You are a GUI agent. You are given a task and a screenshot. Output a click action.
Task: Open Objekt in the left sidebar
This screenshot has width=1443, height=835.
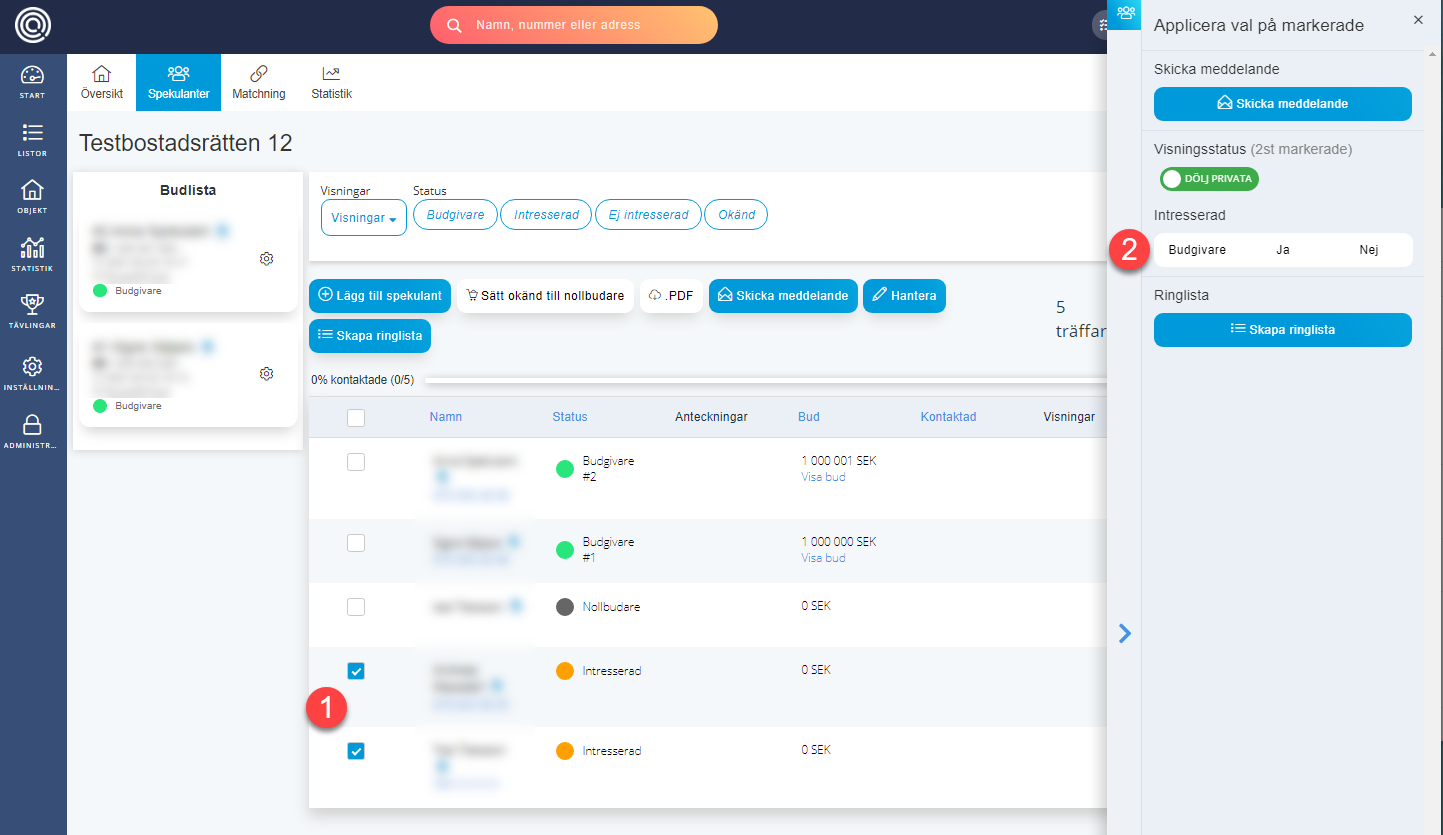click(x=32, y=197)
